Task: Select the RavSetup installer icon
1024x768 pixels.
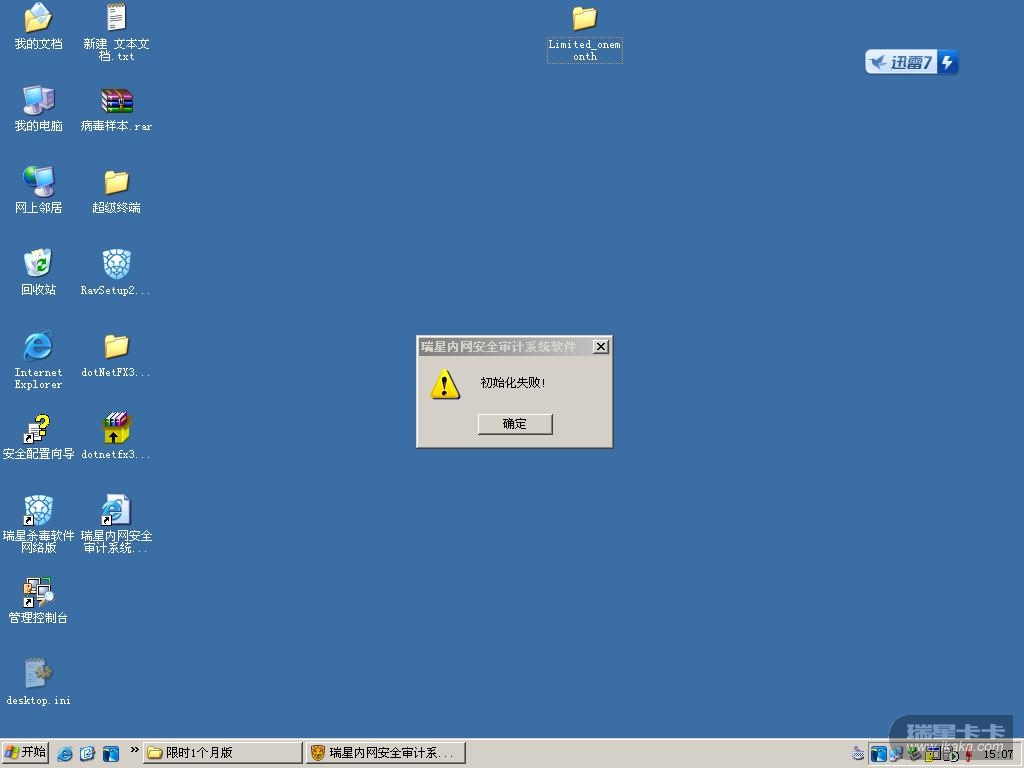Action: [x=117, y=265]
